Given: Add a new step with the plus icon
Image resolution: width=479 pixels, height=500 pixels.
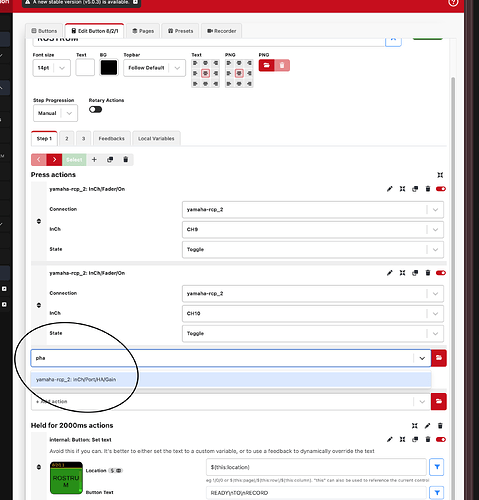Looking at the screenshot, I should tap(94, 160).
